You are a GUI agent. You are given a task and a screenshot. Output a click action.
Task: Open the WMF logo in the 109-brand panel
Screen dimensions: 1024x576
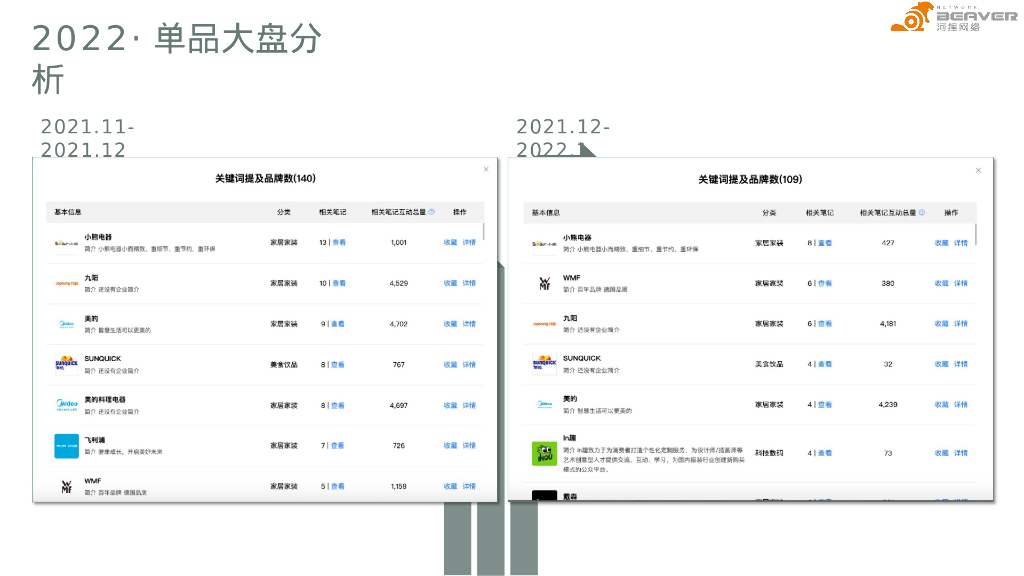pyautogui.click(x=545, y=283)
